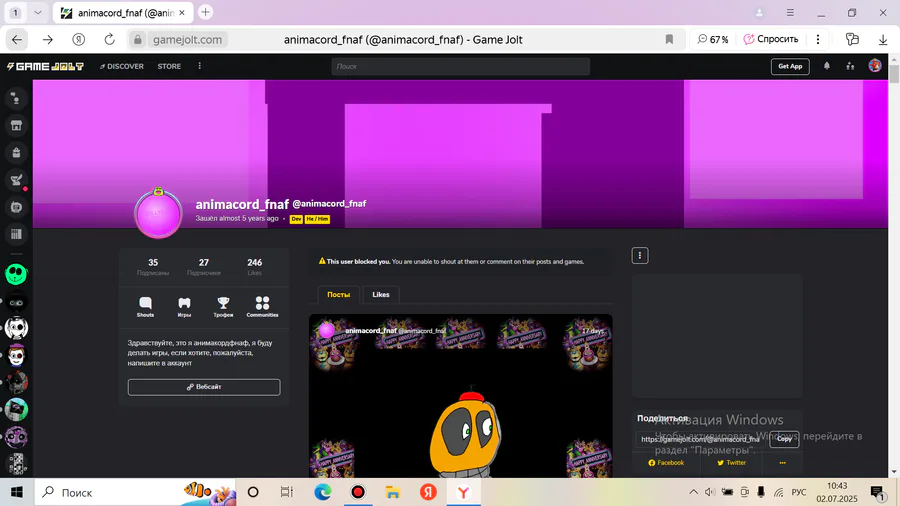Open the teal community avatar in sidebar

point(16,410)
